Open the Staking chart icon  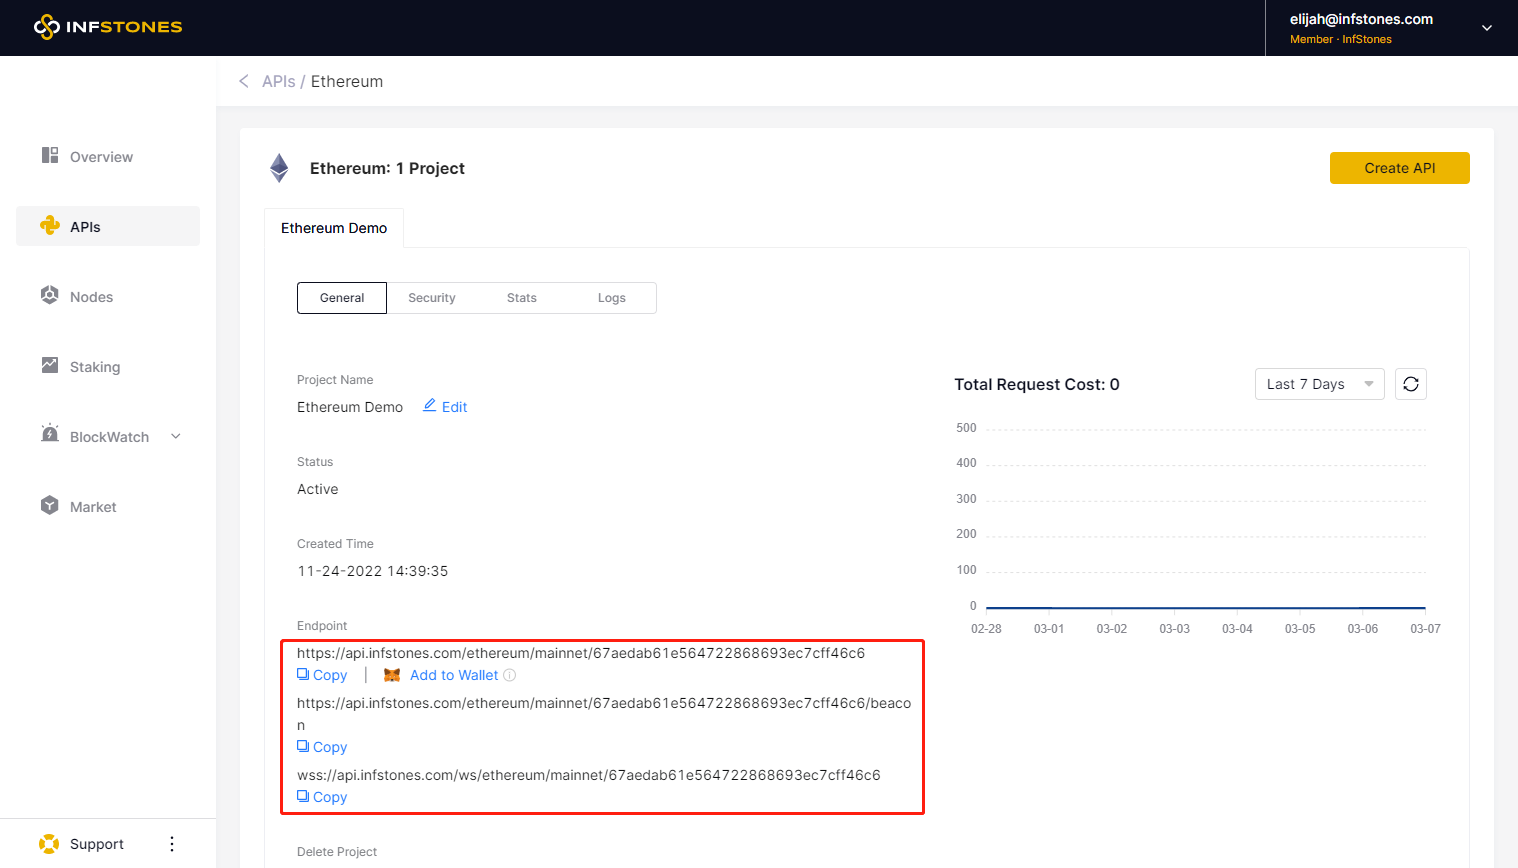(50, 365)
